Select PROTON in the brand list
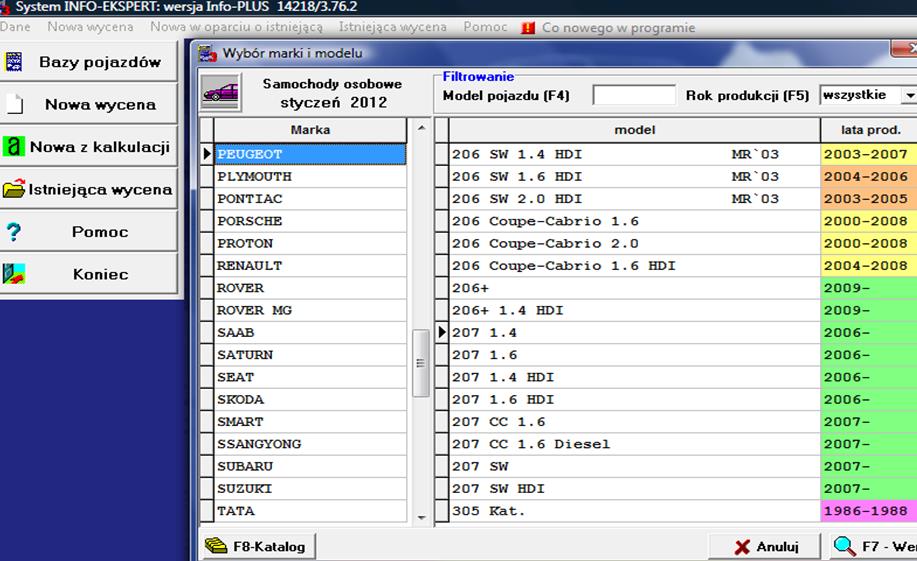 pos(310,243)
